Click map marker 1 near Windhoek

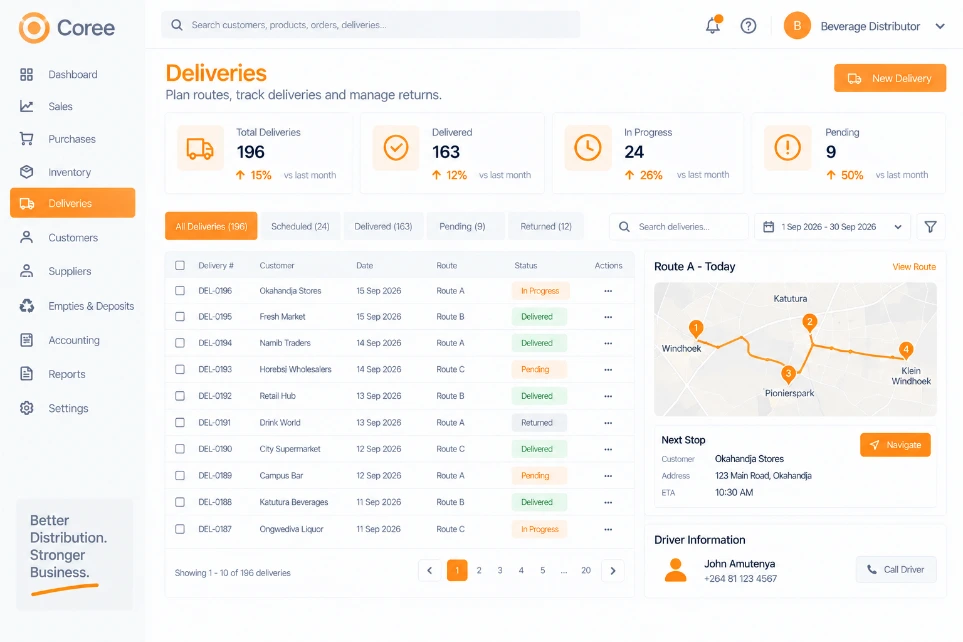(x=696, y=329)
